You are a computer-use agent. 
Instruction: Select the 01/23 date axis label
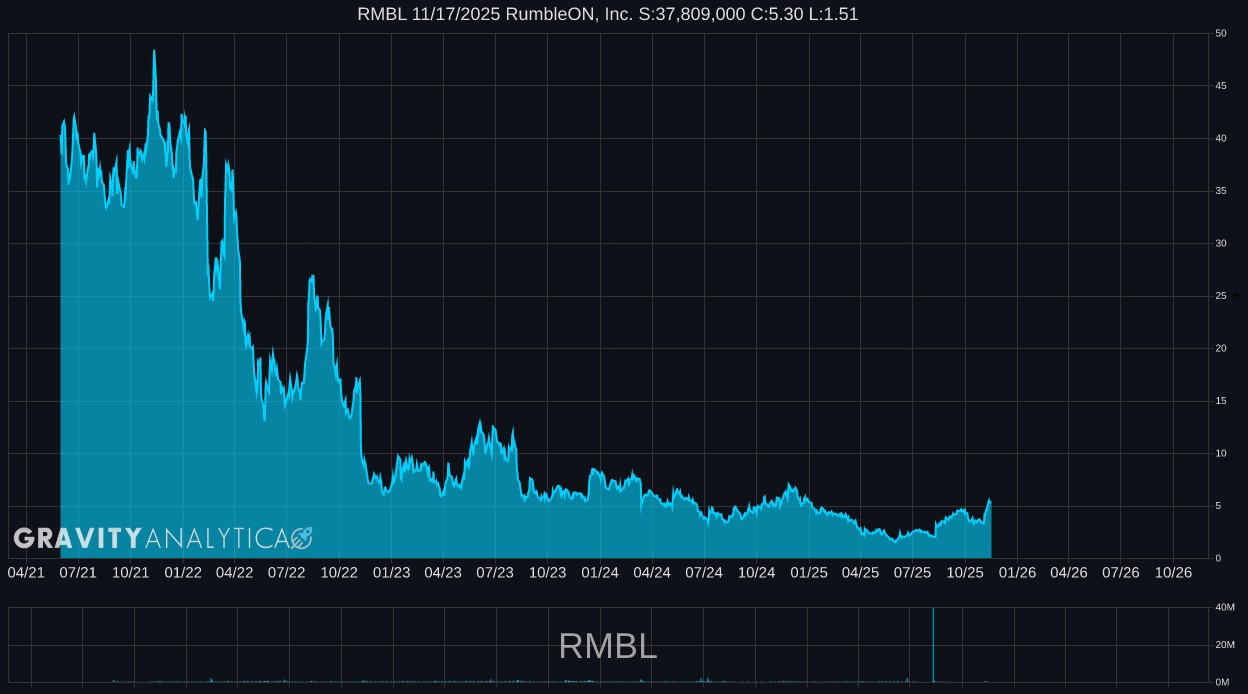pos(391,572)
